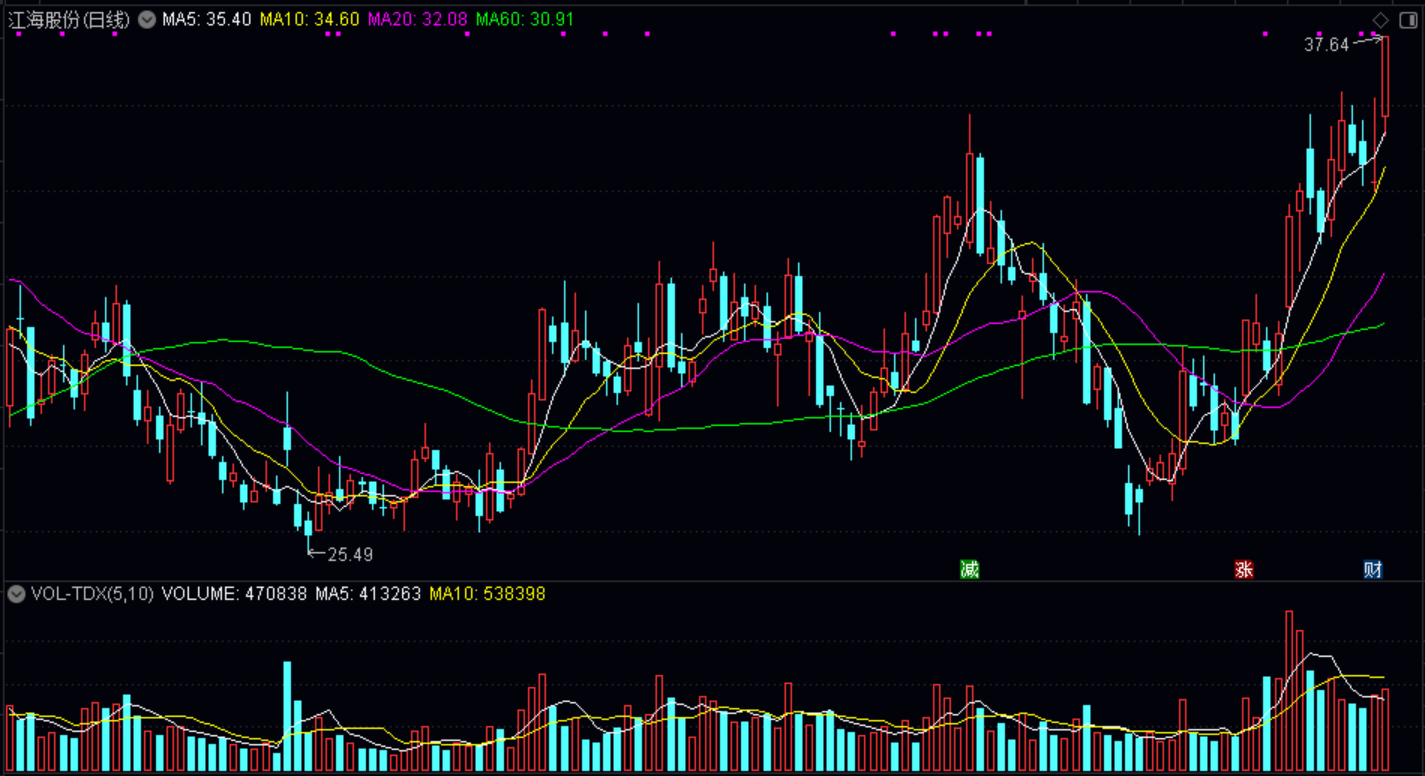Click the yellow volume MA10: 538398 label
1425x776 pixels.
[x=487, y=594]
